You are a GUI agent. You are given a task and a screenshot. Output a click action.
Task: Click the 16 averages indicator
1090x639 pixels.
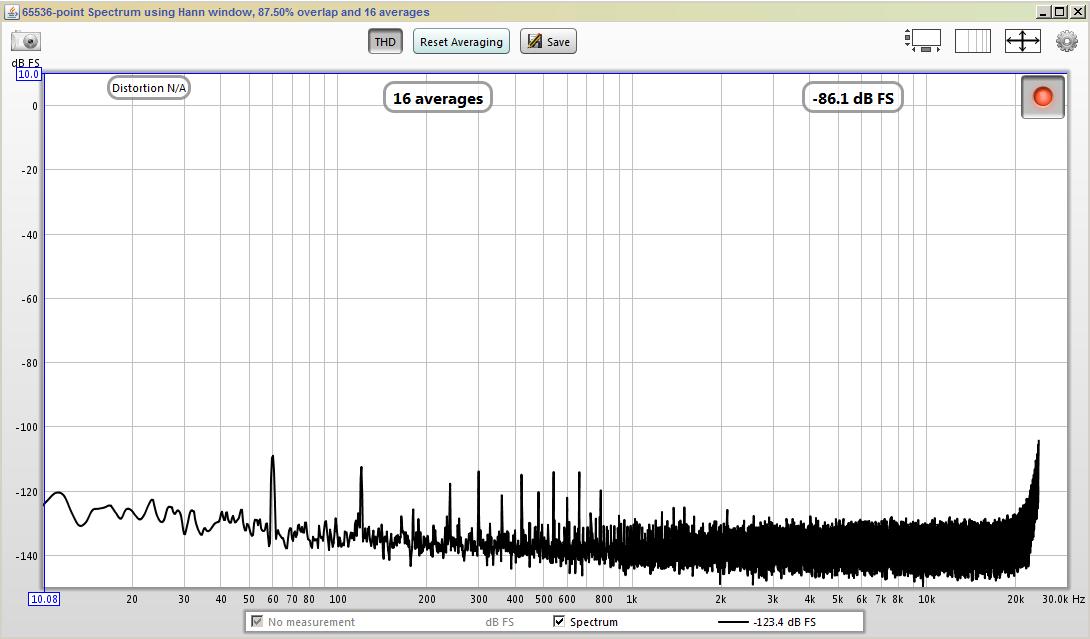tap(438, 98)
